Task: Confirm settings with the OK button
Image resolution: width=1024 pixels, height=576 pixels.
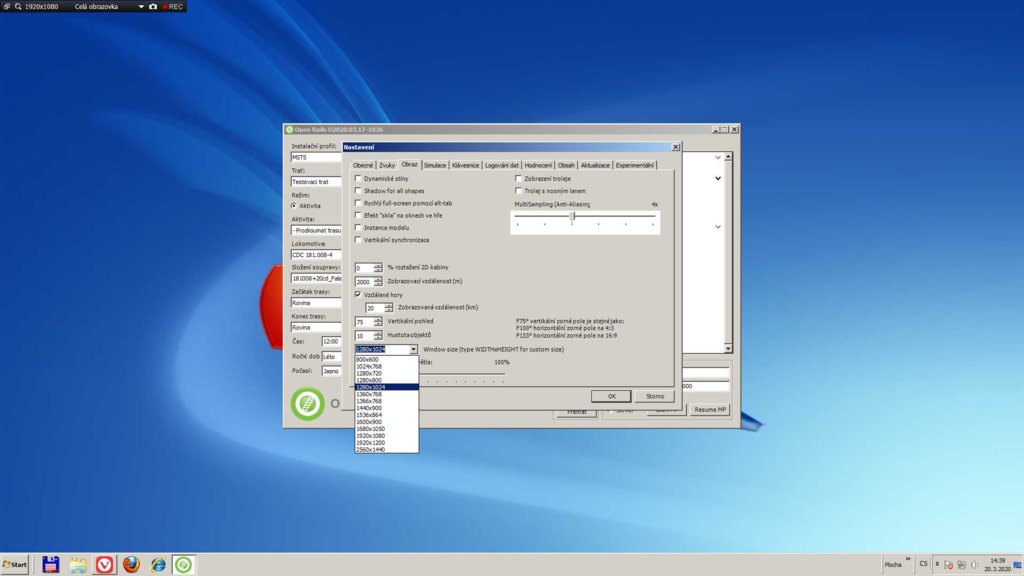Action: (x=611, y=396)
